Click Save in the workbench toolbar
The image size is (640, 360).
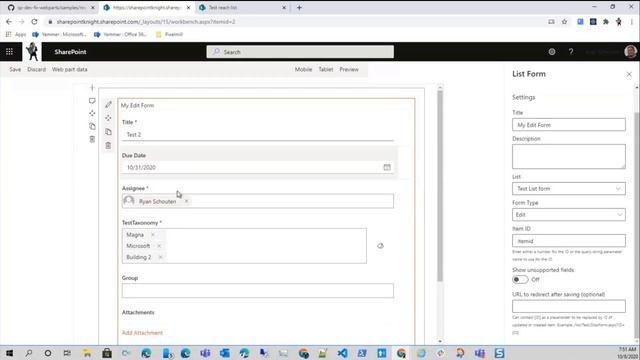pyautogui.click(x=15, y=69)
